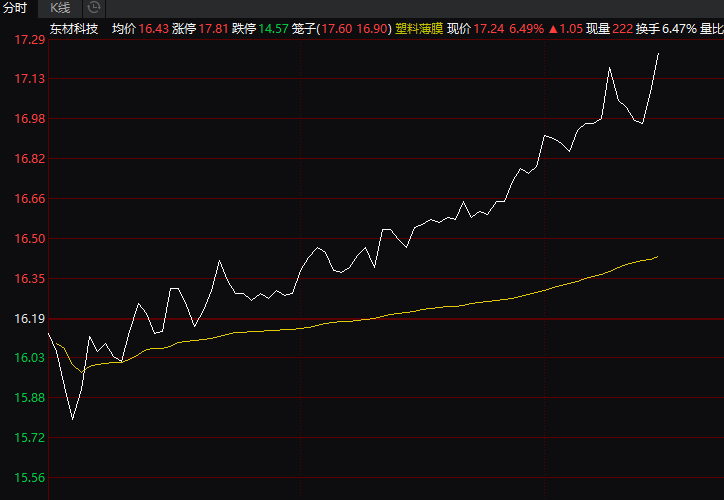Select limit-down price 14.57
The height and width of the screenshot is (500, 724).
[x=273, y=29]
